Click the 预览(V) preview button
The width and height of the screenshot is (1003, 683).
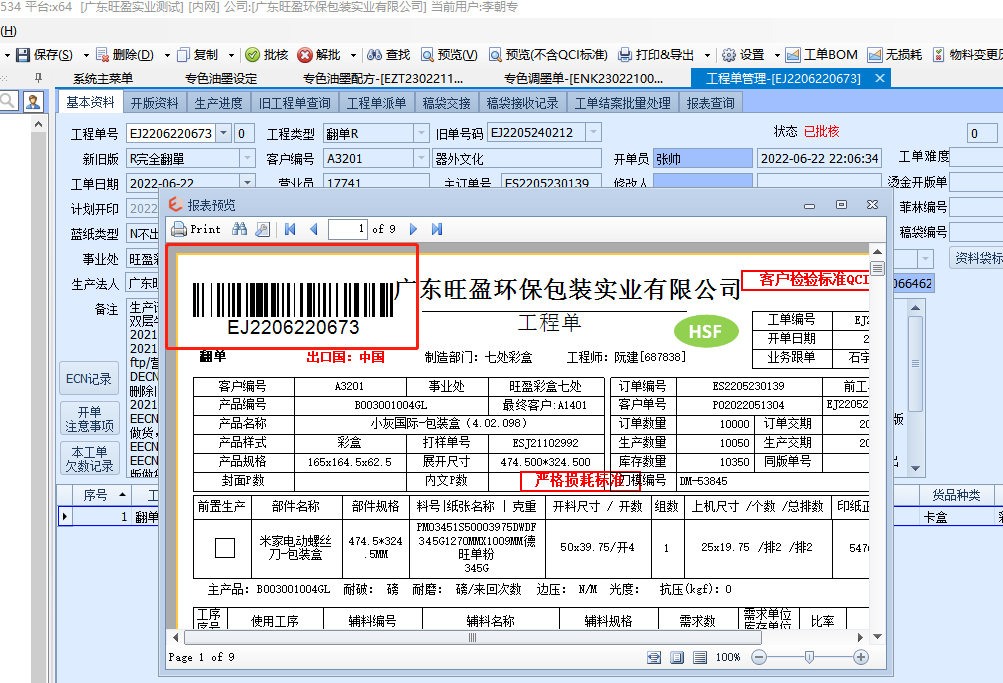pyautogui.click(x=449, y=55)
